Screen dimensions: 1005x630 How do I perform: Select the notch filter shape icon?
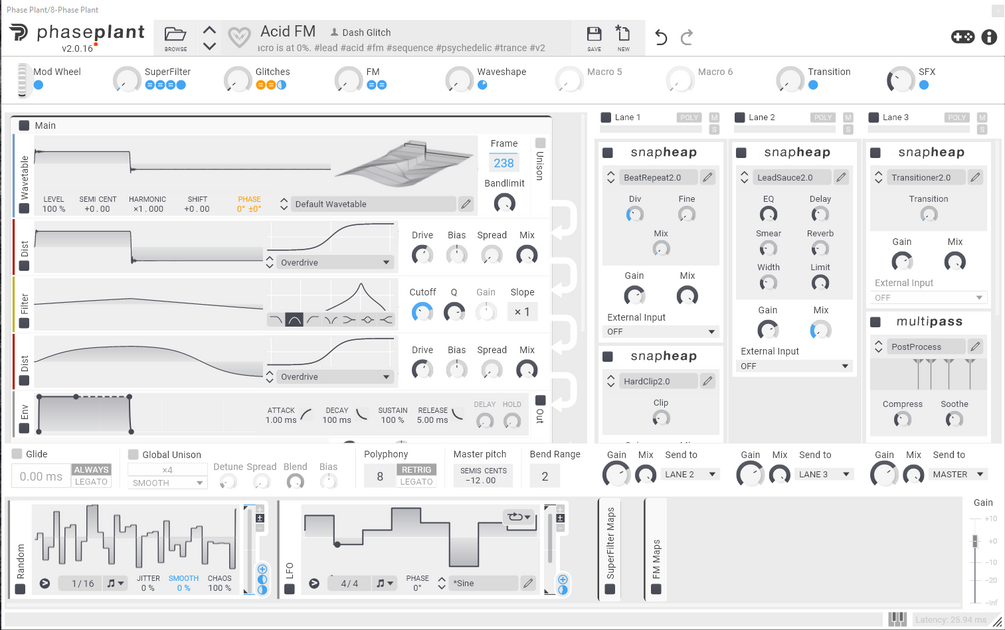pyautogui.click(x=331, y=319)
